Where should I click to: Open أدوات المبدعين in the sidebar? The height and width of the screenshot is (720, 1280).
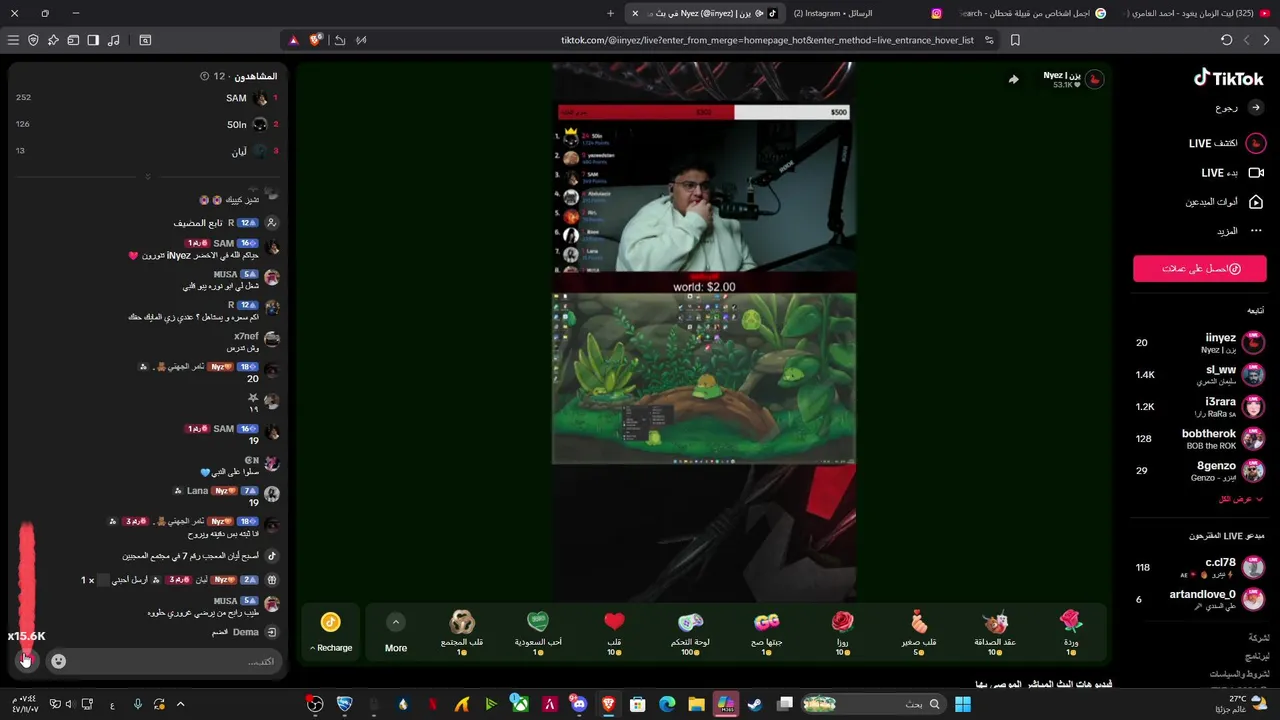coord(1224,202)
